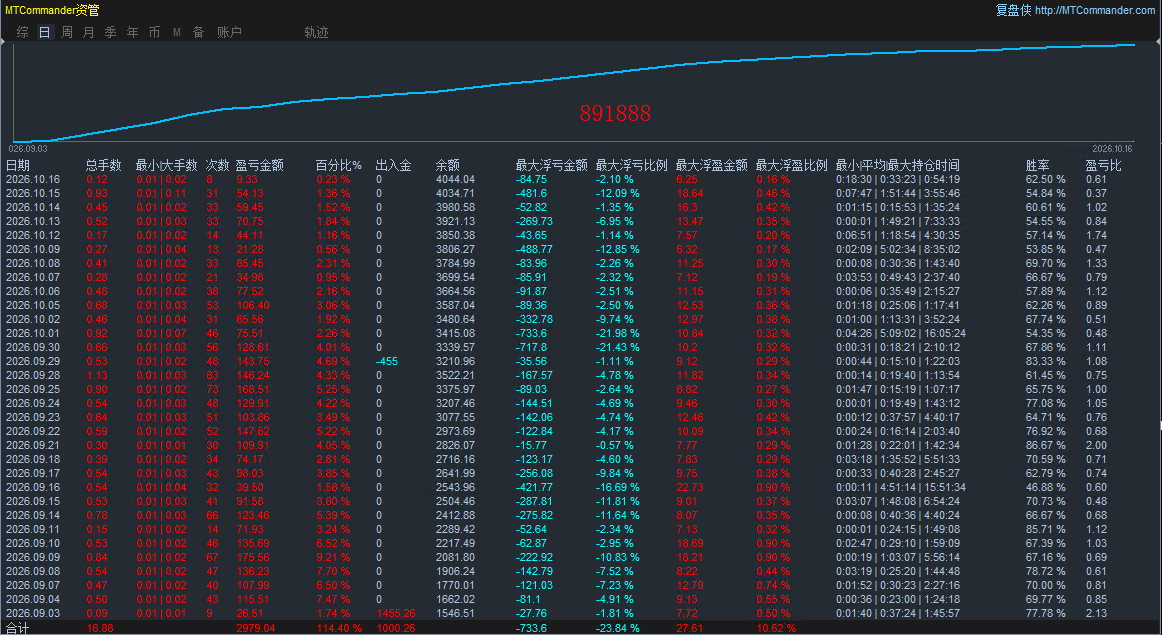Click the M tab item
Screen dimensions: 1162x635
point(176,32)
